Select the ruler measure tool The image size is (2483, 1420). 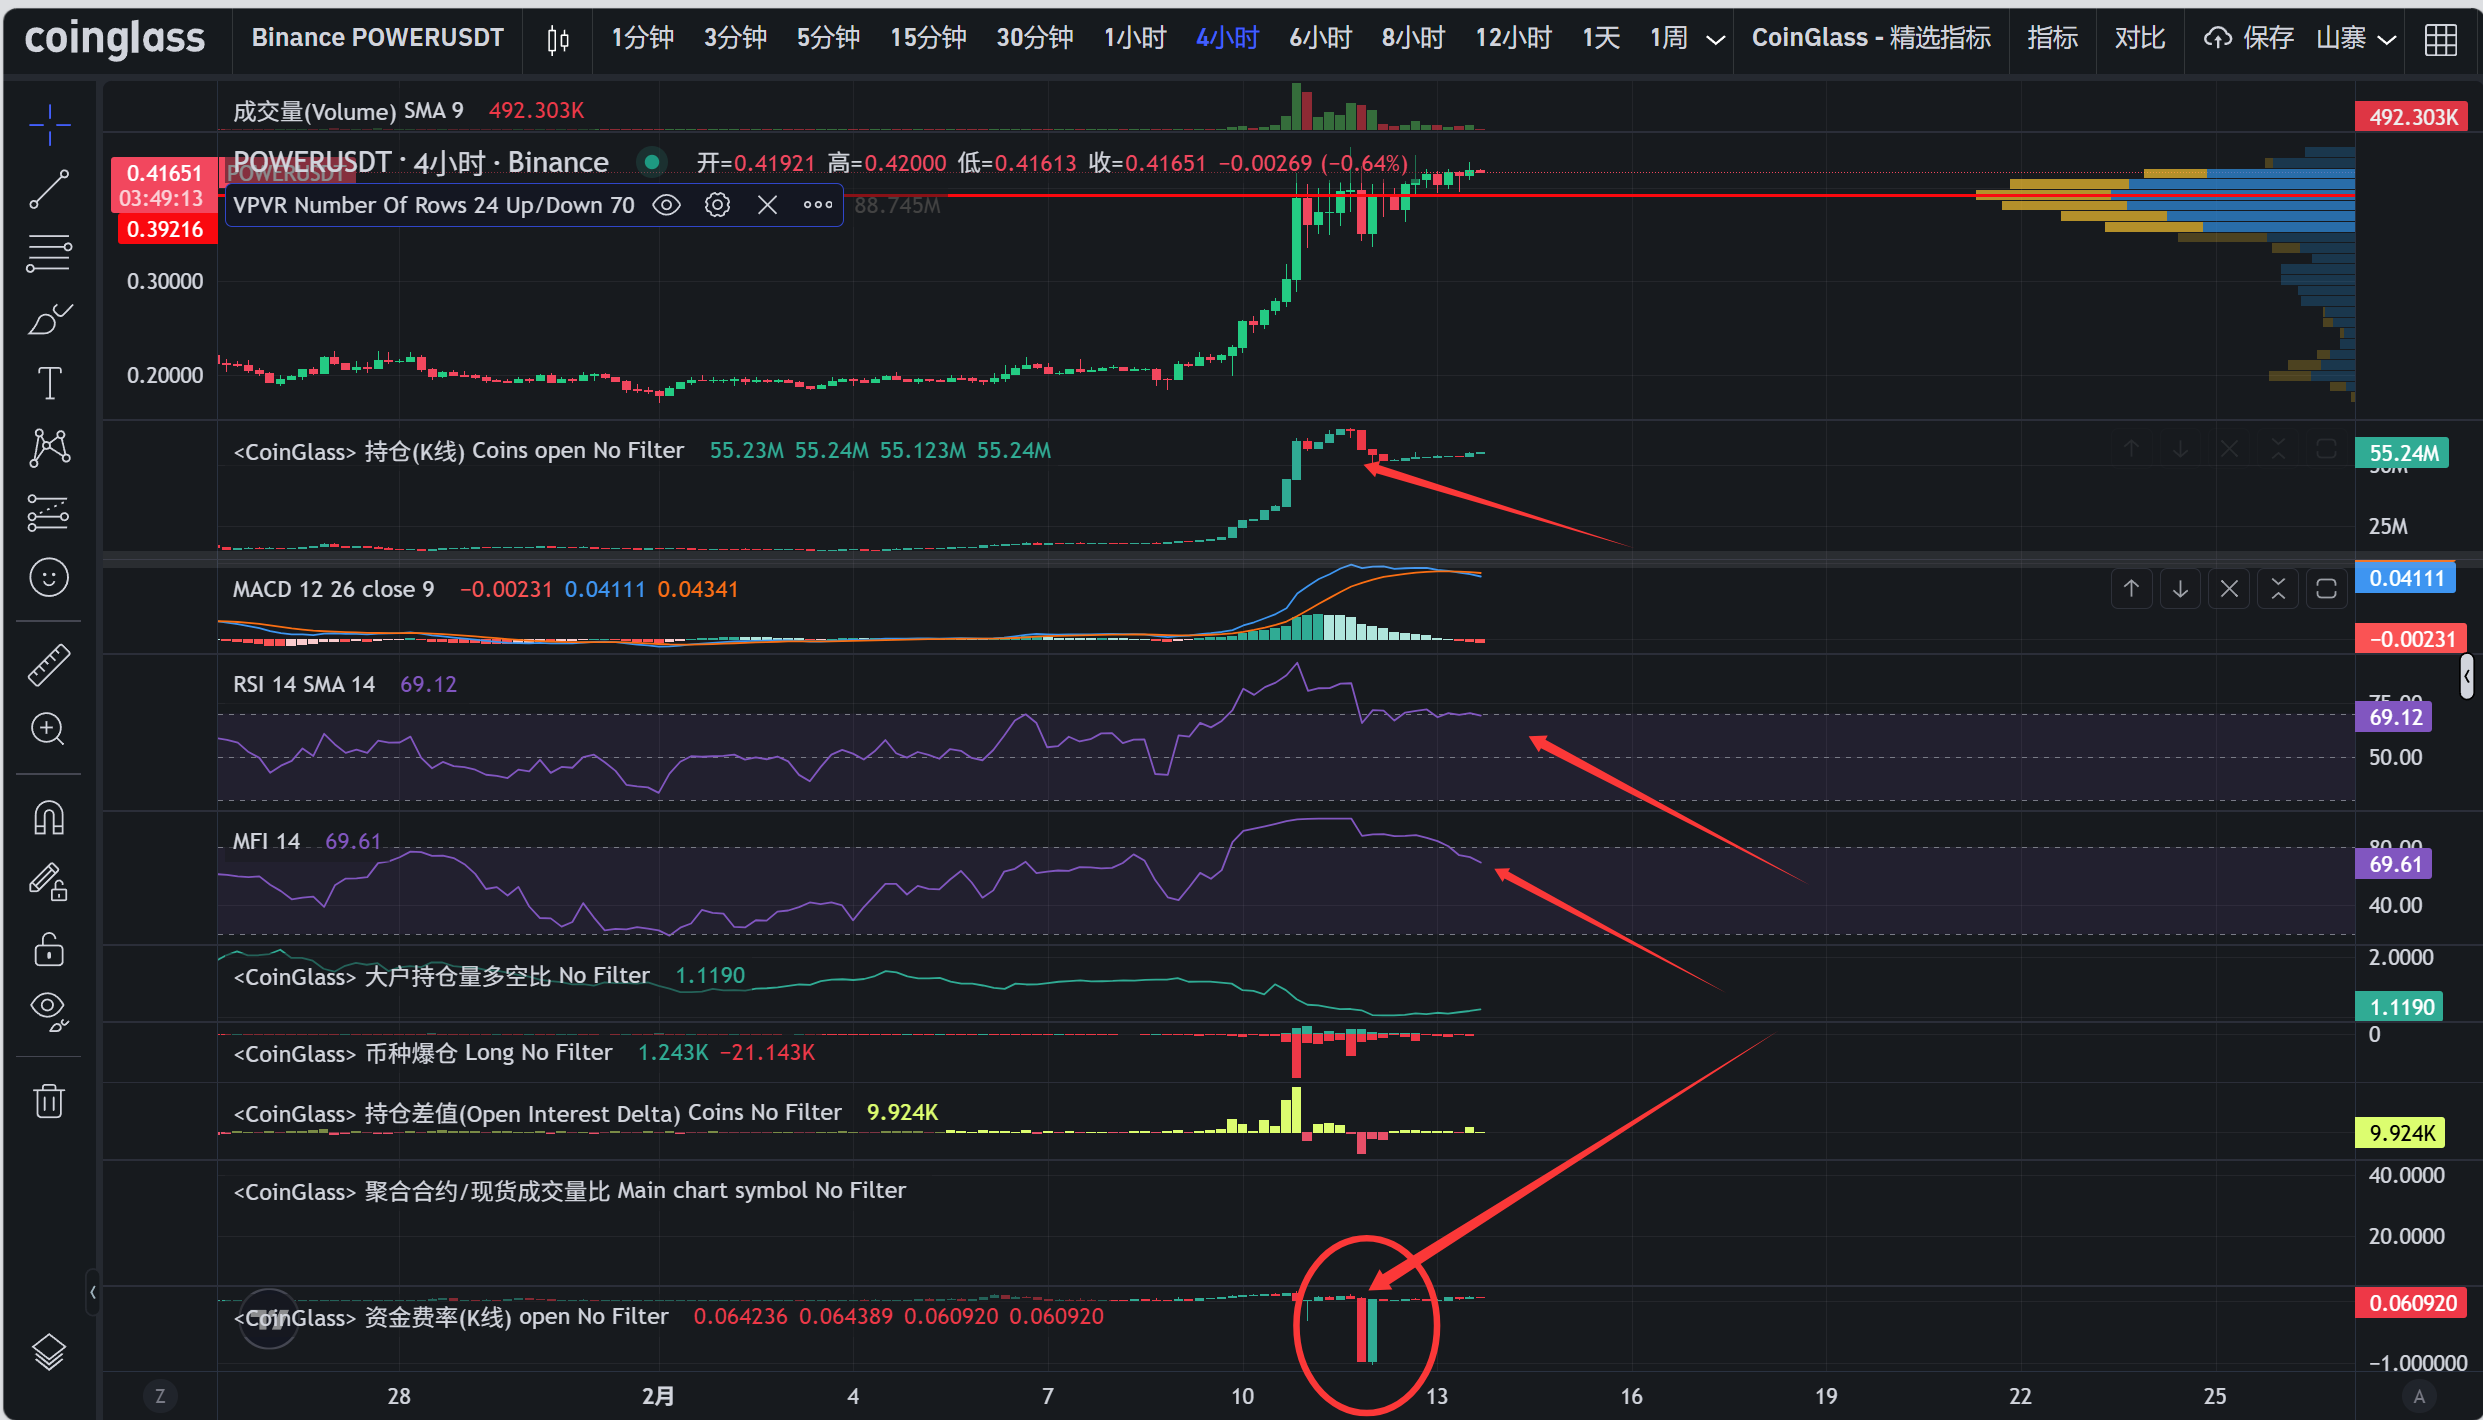point(49,665)
